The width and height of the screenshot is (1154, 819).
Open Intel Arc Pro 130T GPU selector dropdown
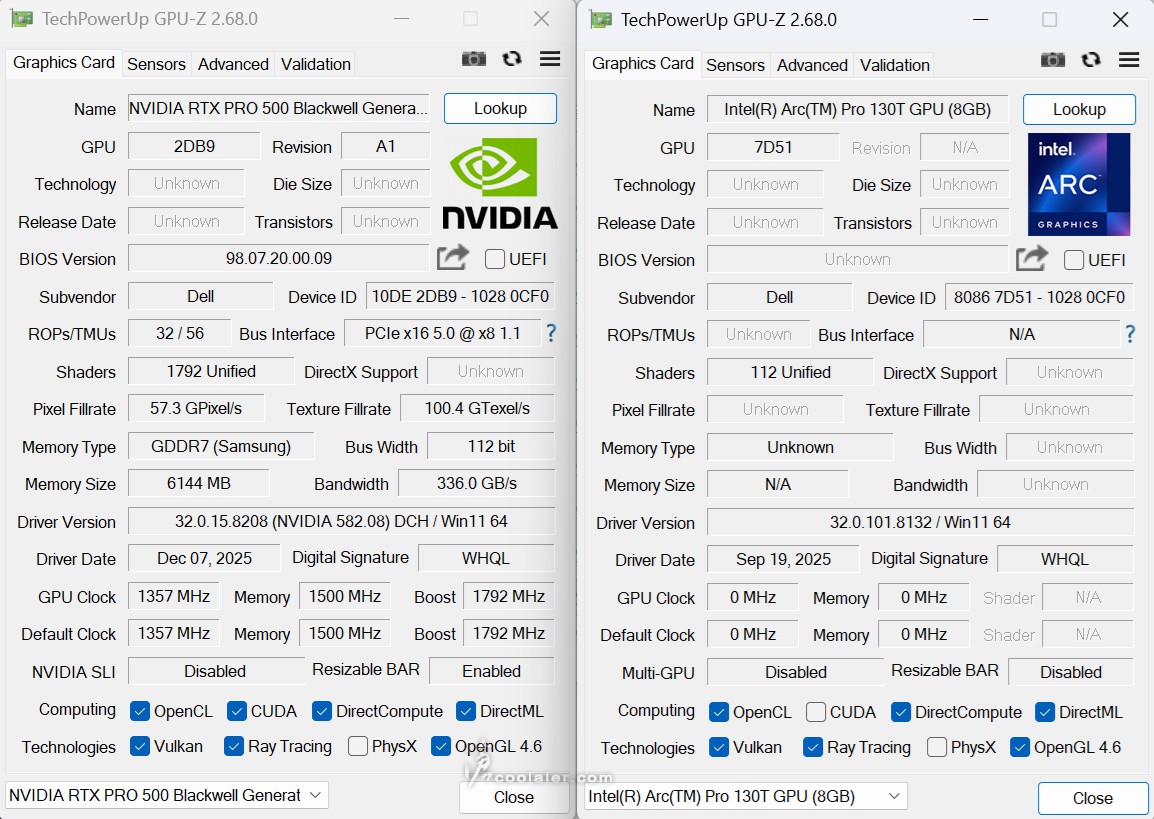(x=746, y=795)
